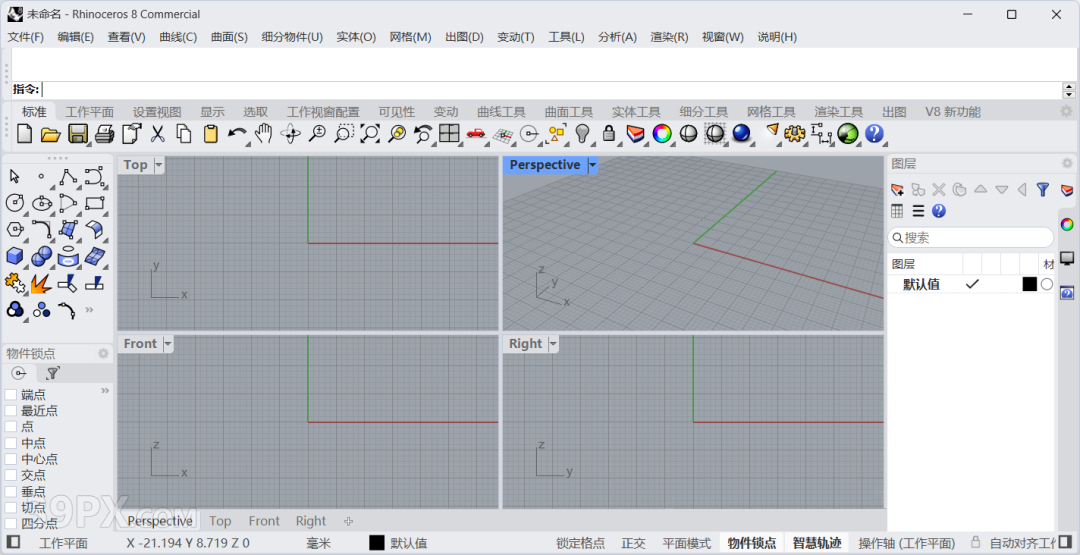Click the Save floppy disk icon
This screenshot has width=1080, height=555.
77,134
